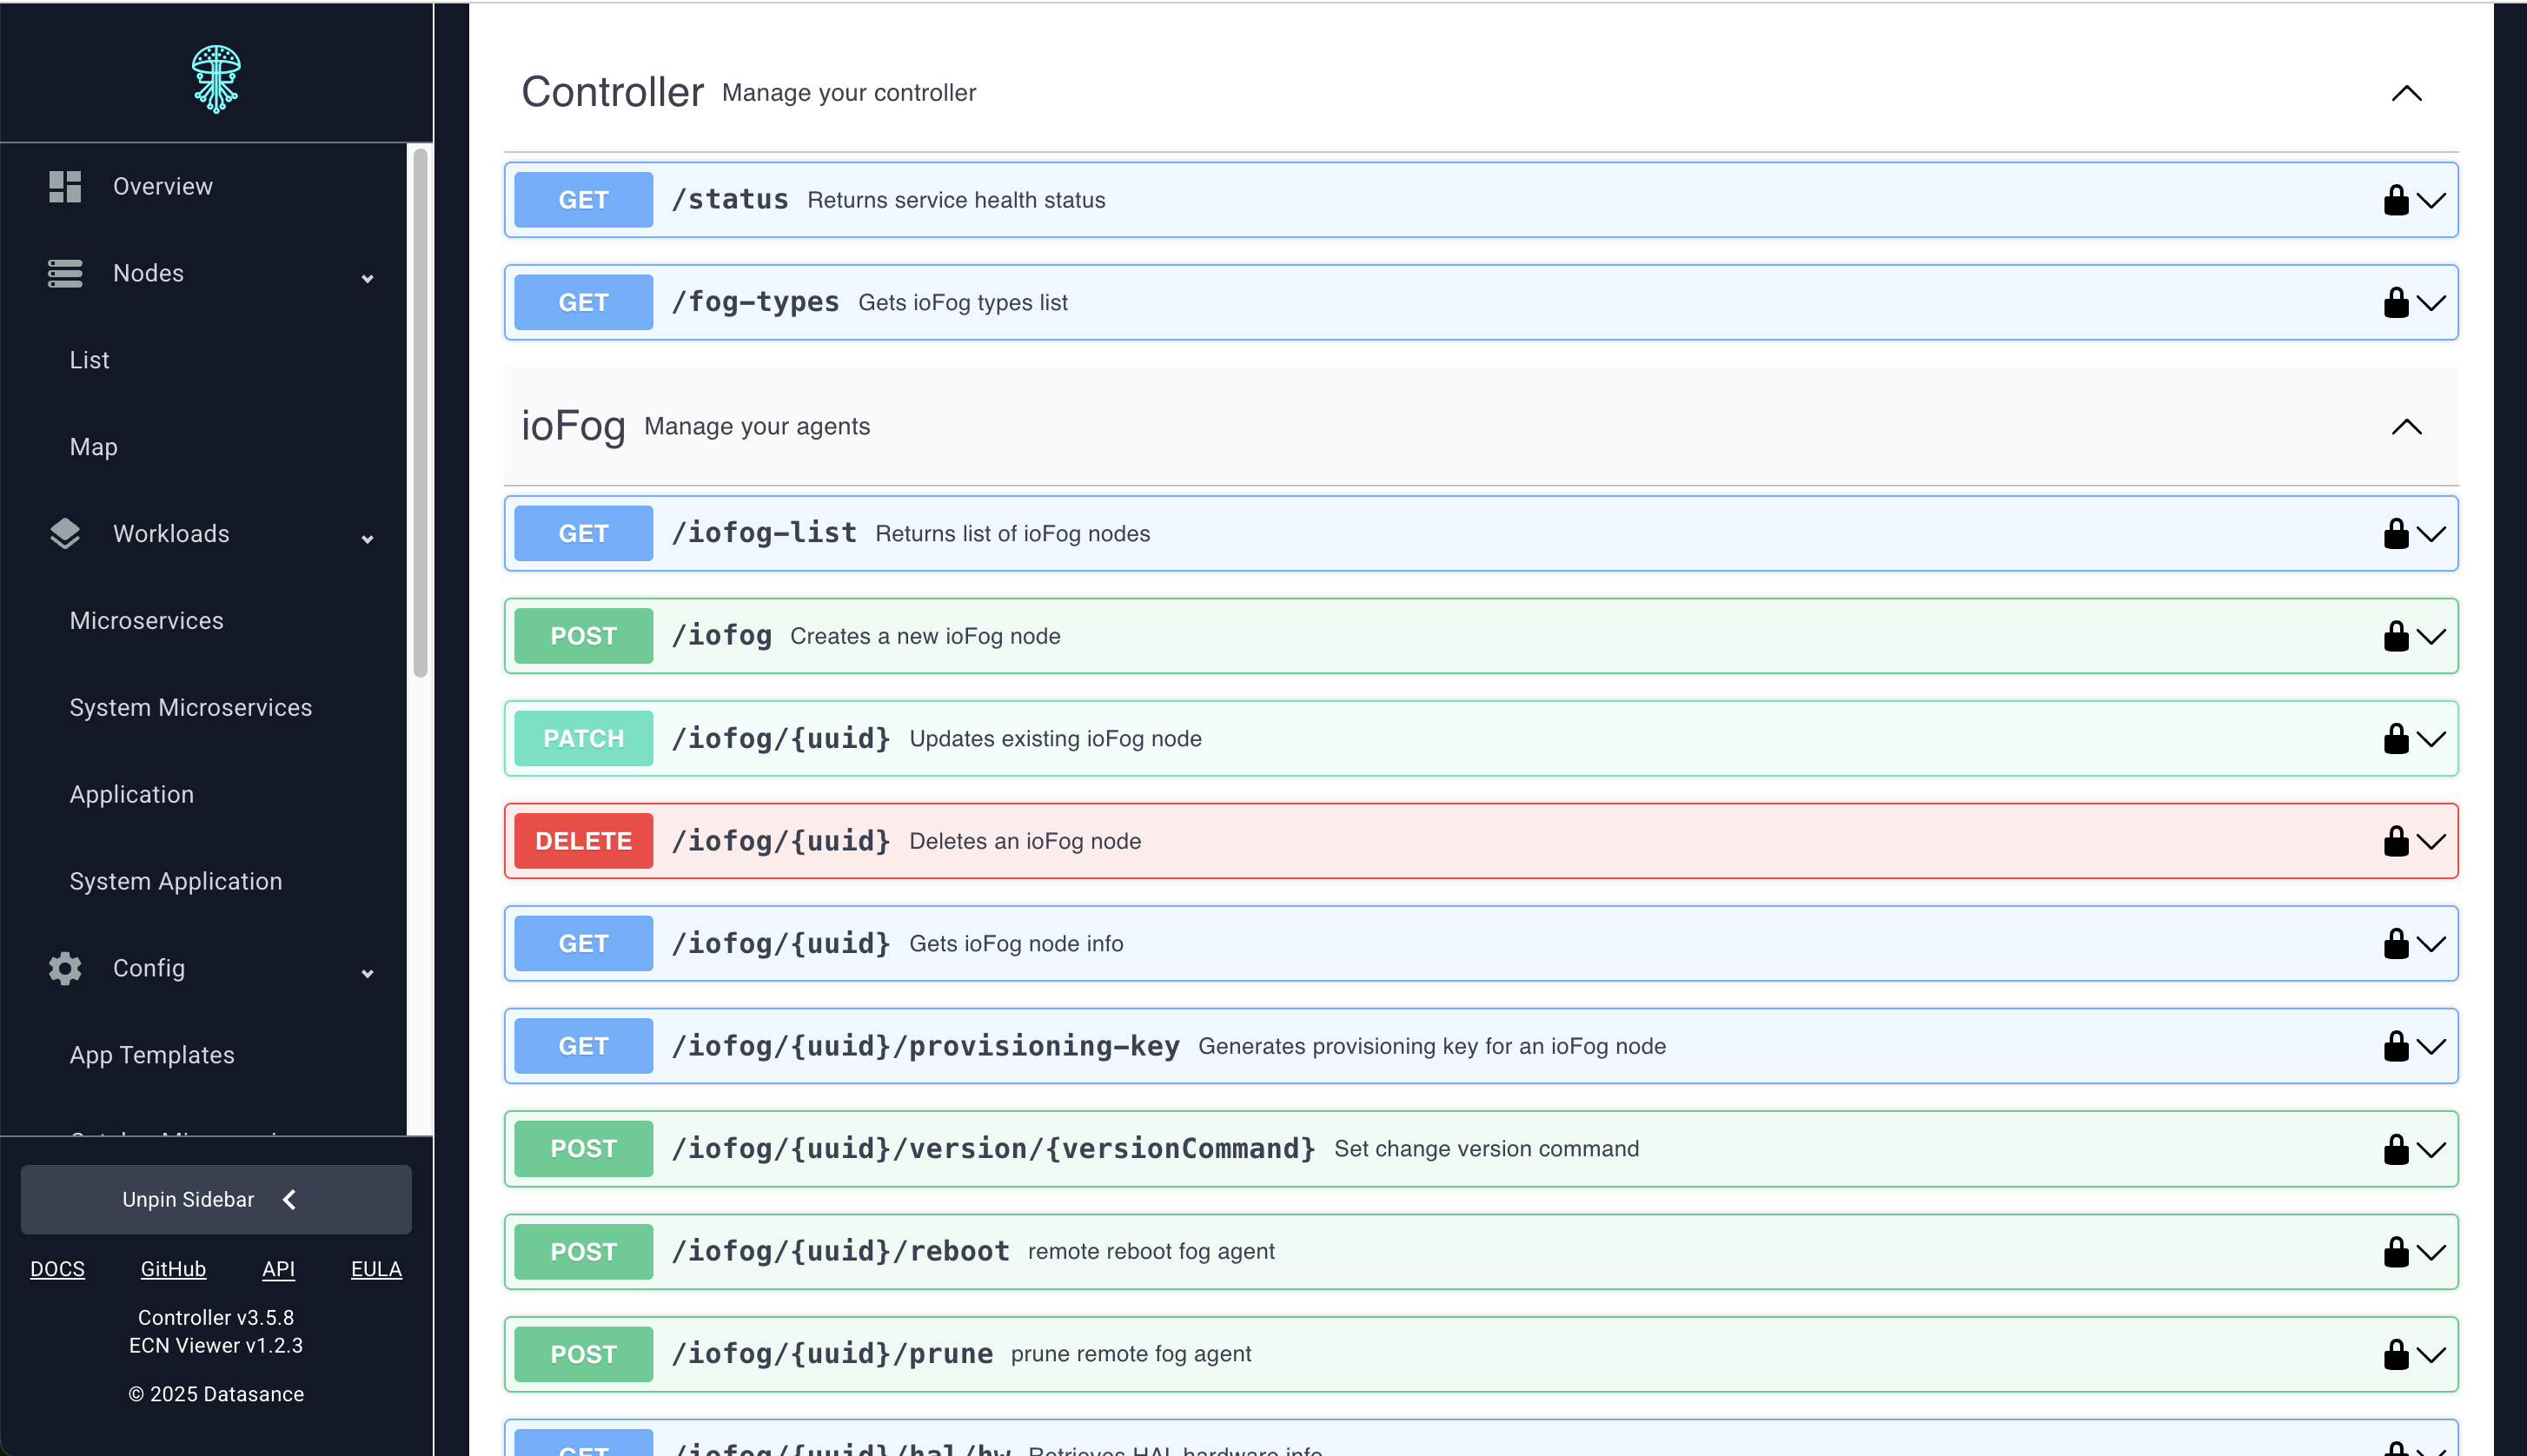This screenshot has height=1456, width=2527.
Task: Click the Workloads layers icon
Action: click(x=64, y=534)
